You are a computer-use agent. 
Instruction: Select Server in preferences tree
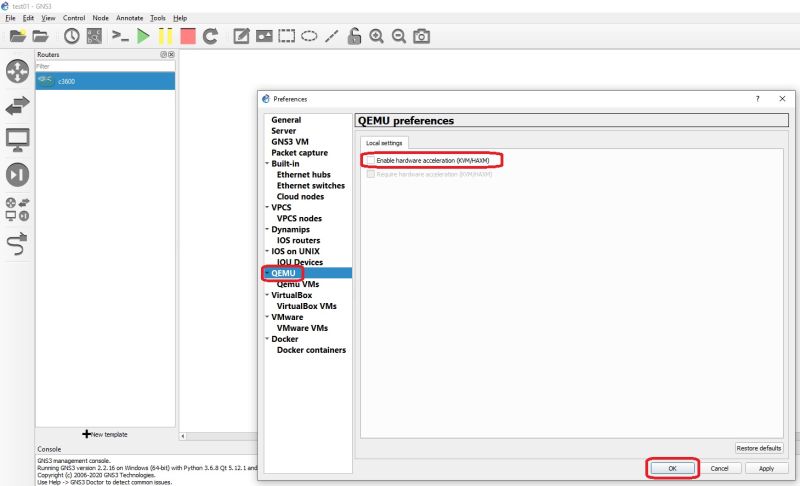(x=283, y=131)
